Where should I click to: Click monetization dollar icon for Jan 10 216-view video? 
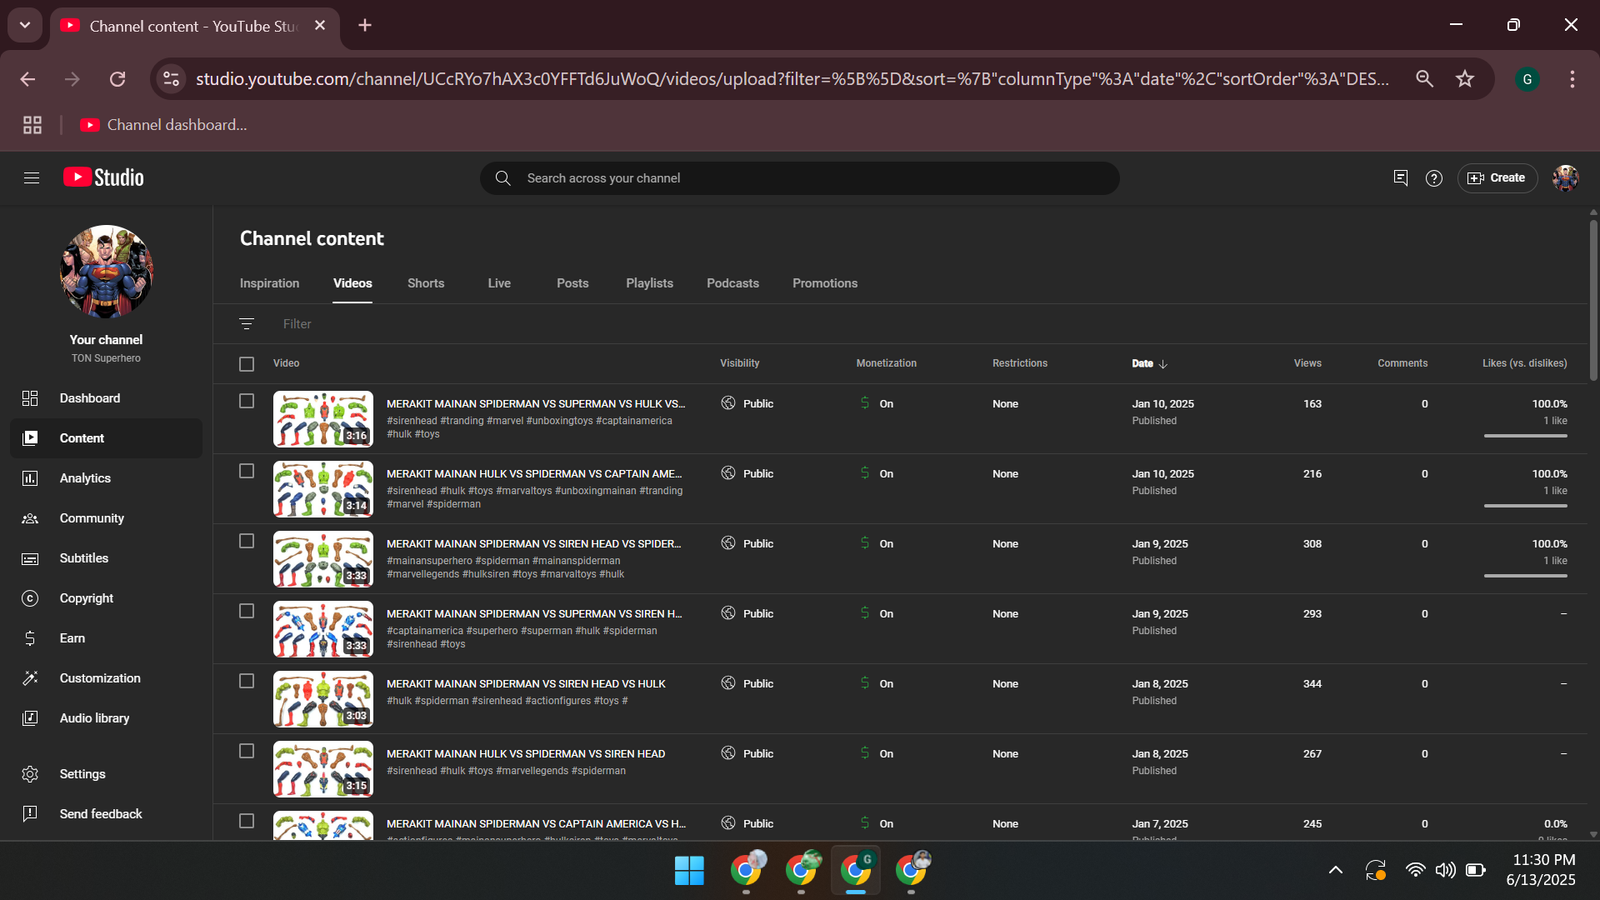[865, 473]
